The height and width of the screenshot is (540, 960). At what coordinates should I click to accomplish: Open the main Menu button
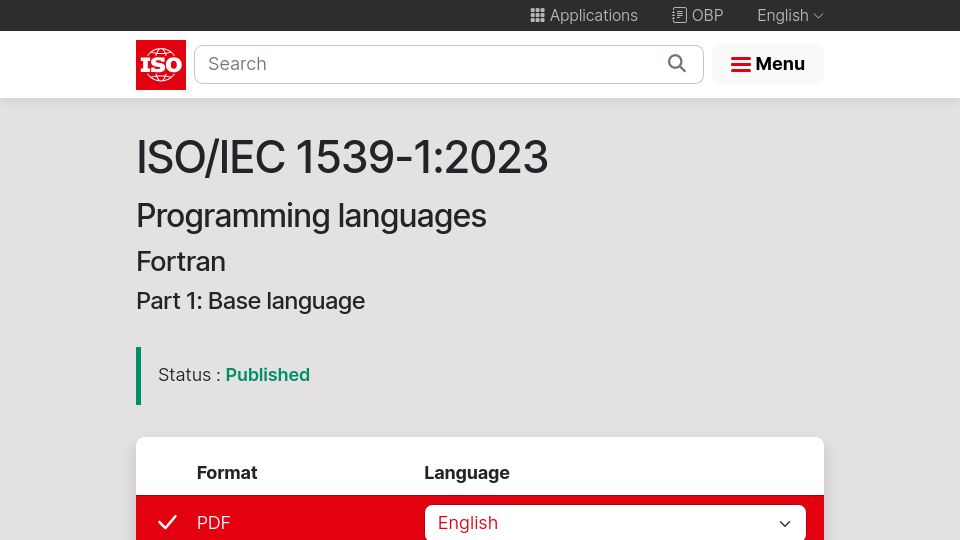(x=768, y=64)
